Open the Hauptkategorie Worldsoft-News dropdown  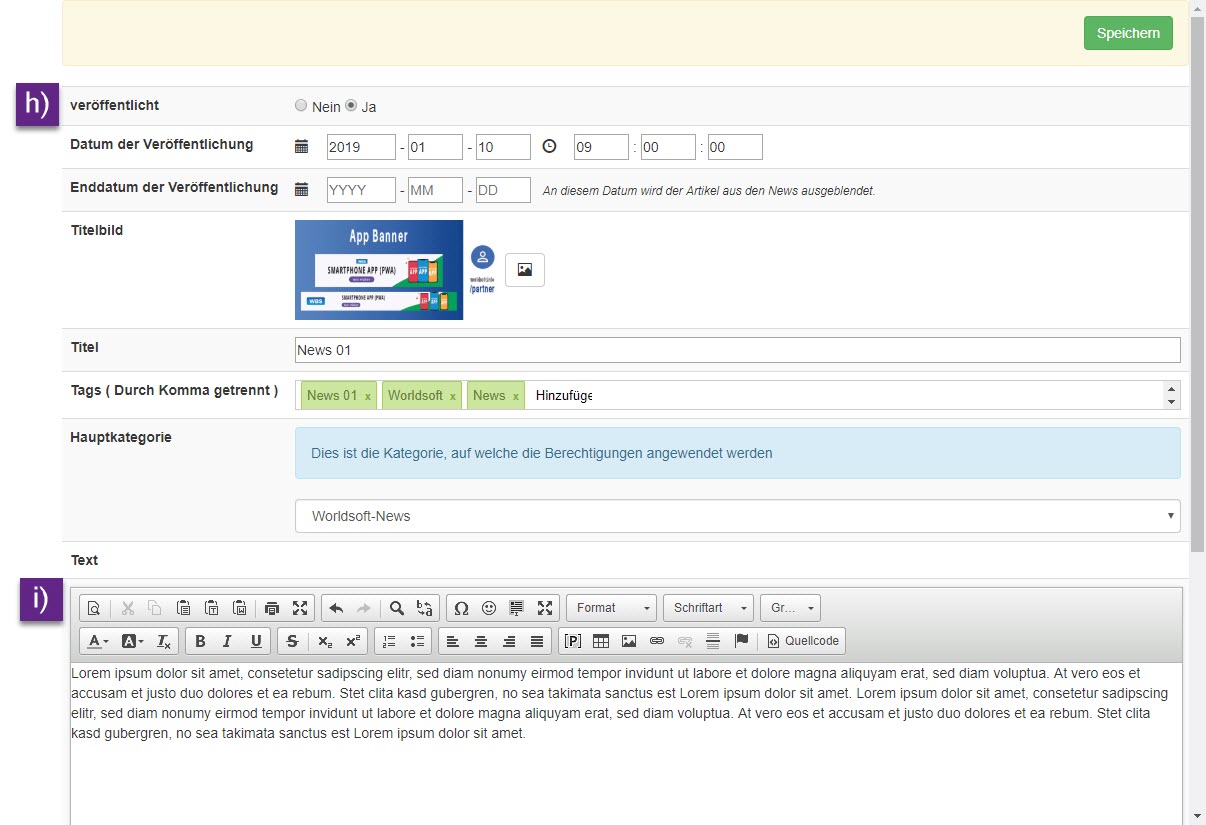point(738,515)
